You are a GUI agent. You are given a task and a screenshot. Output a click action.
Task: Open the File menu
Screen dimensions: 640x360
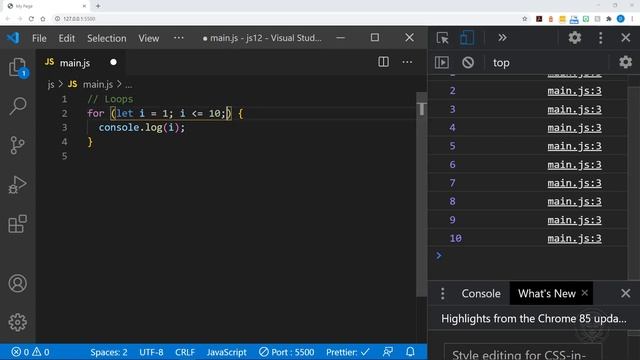coord(39,38)
